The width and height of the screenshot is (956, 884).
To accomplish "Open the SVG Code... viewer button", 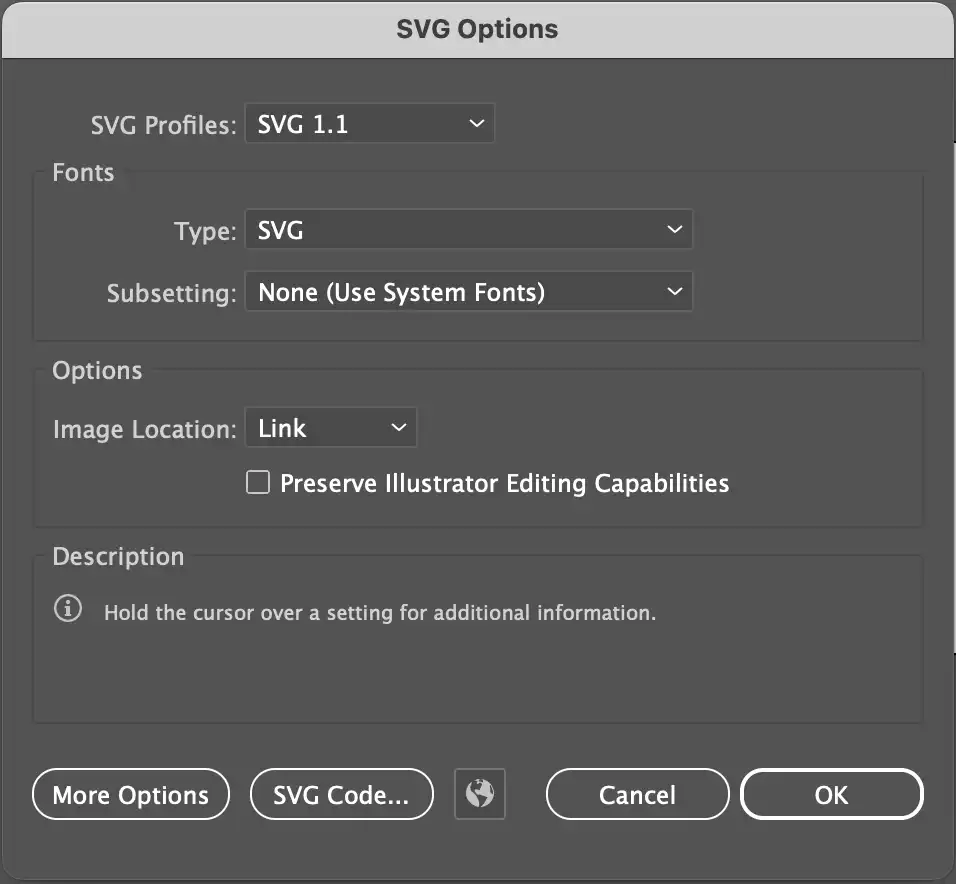I will pos(341,795).
